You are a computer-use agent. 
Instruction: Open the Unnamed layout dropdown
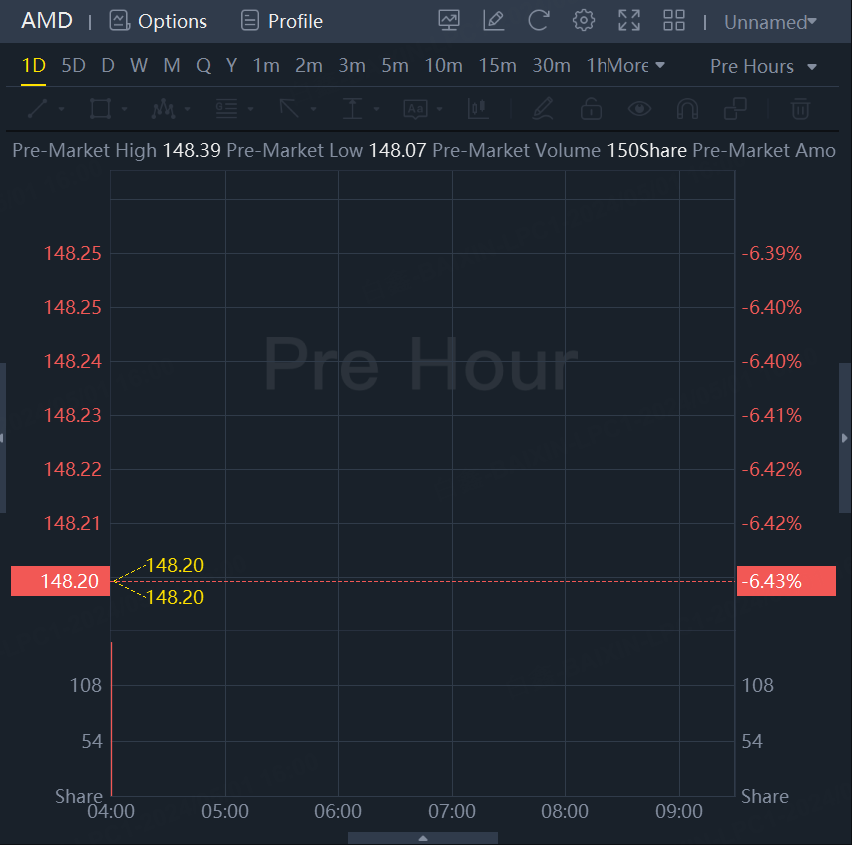pyautogui.click(x=770, y=22)
